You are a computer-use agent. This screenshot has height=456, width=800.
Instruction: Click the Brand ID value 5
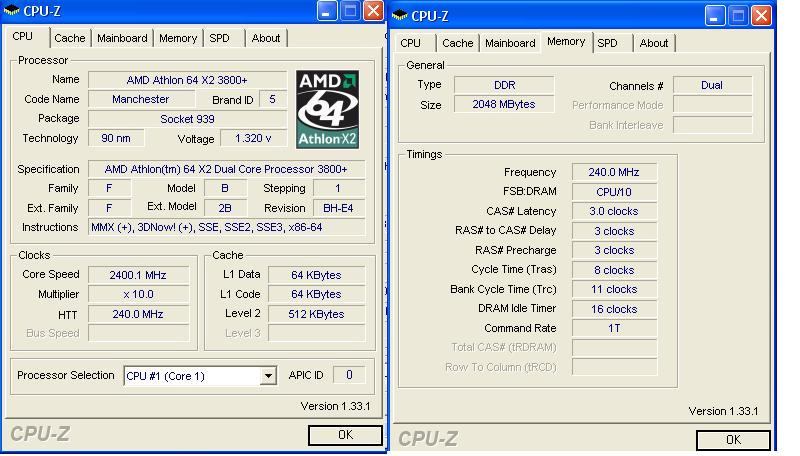[272, 99]
